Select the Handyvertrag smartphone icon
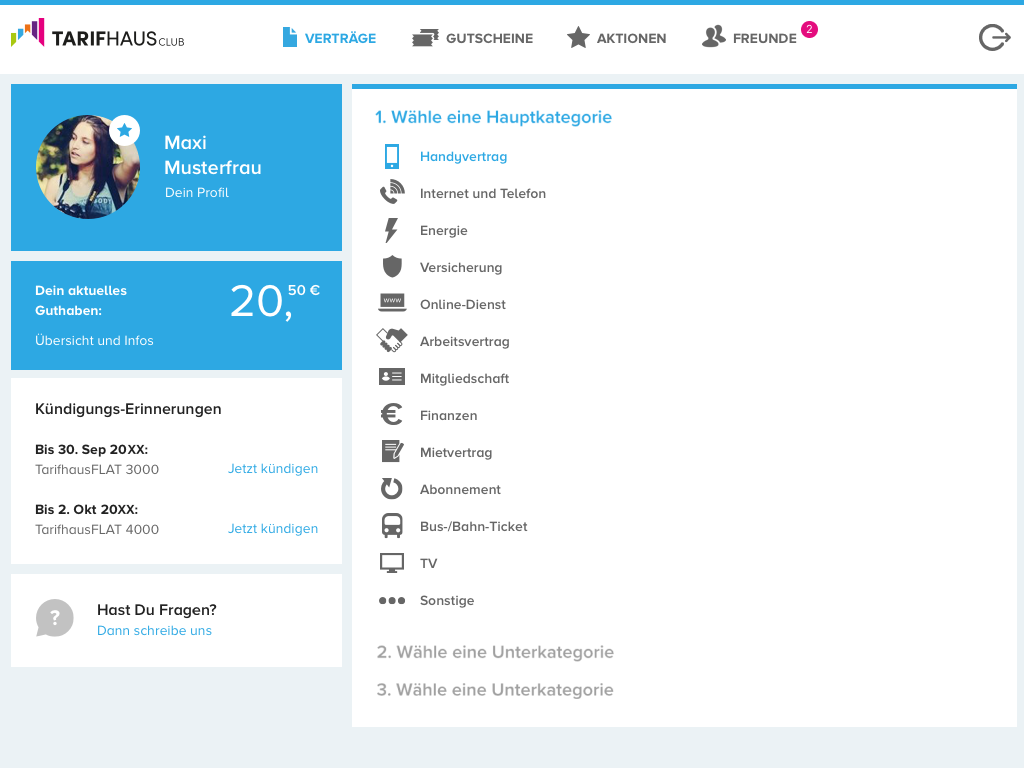The height and width of the screenshot is (768, 1024). pos(392,157)
